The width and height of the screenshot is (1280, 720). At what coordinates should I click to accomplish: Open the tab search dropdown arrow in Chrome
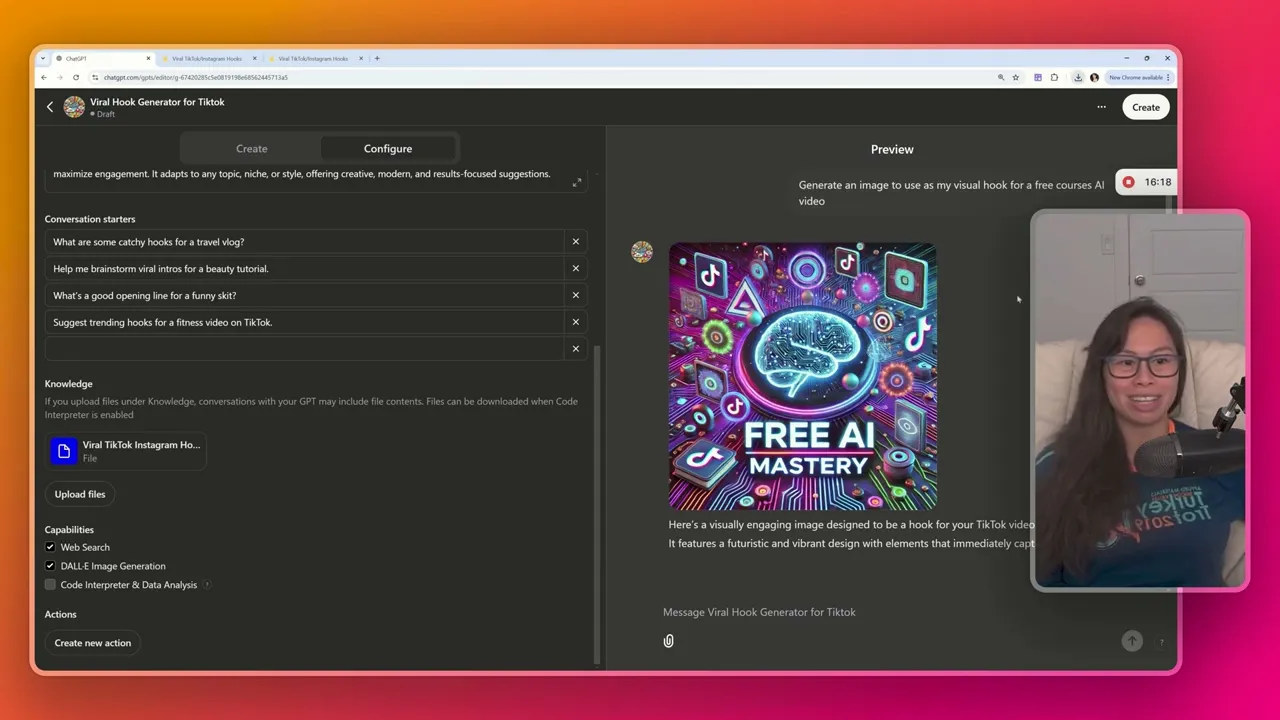[43, 58]
